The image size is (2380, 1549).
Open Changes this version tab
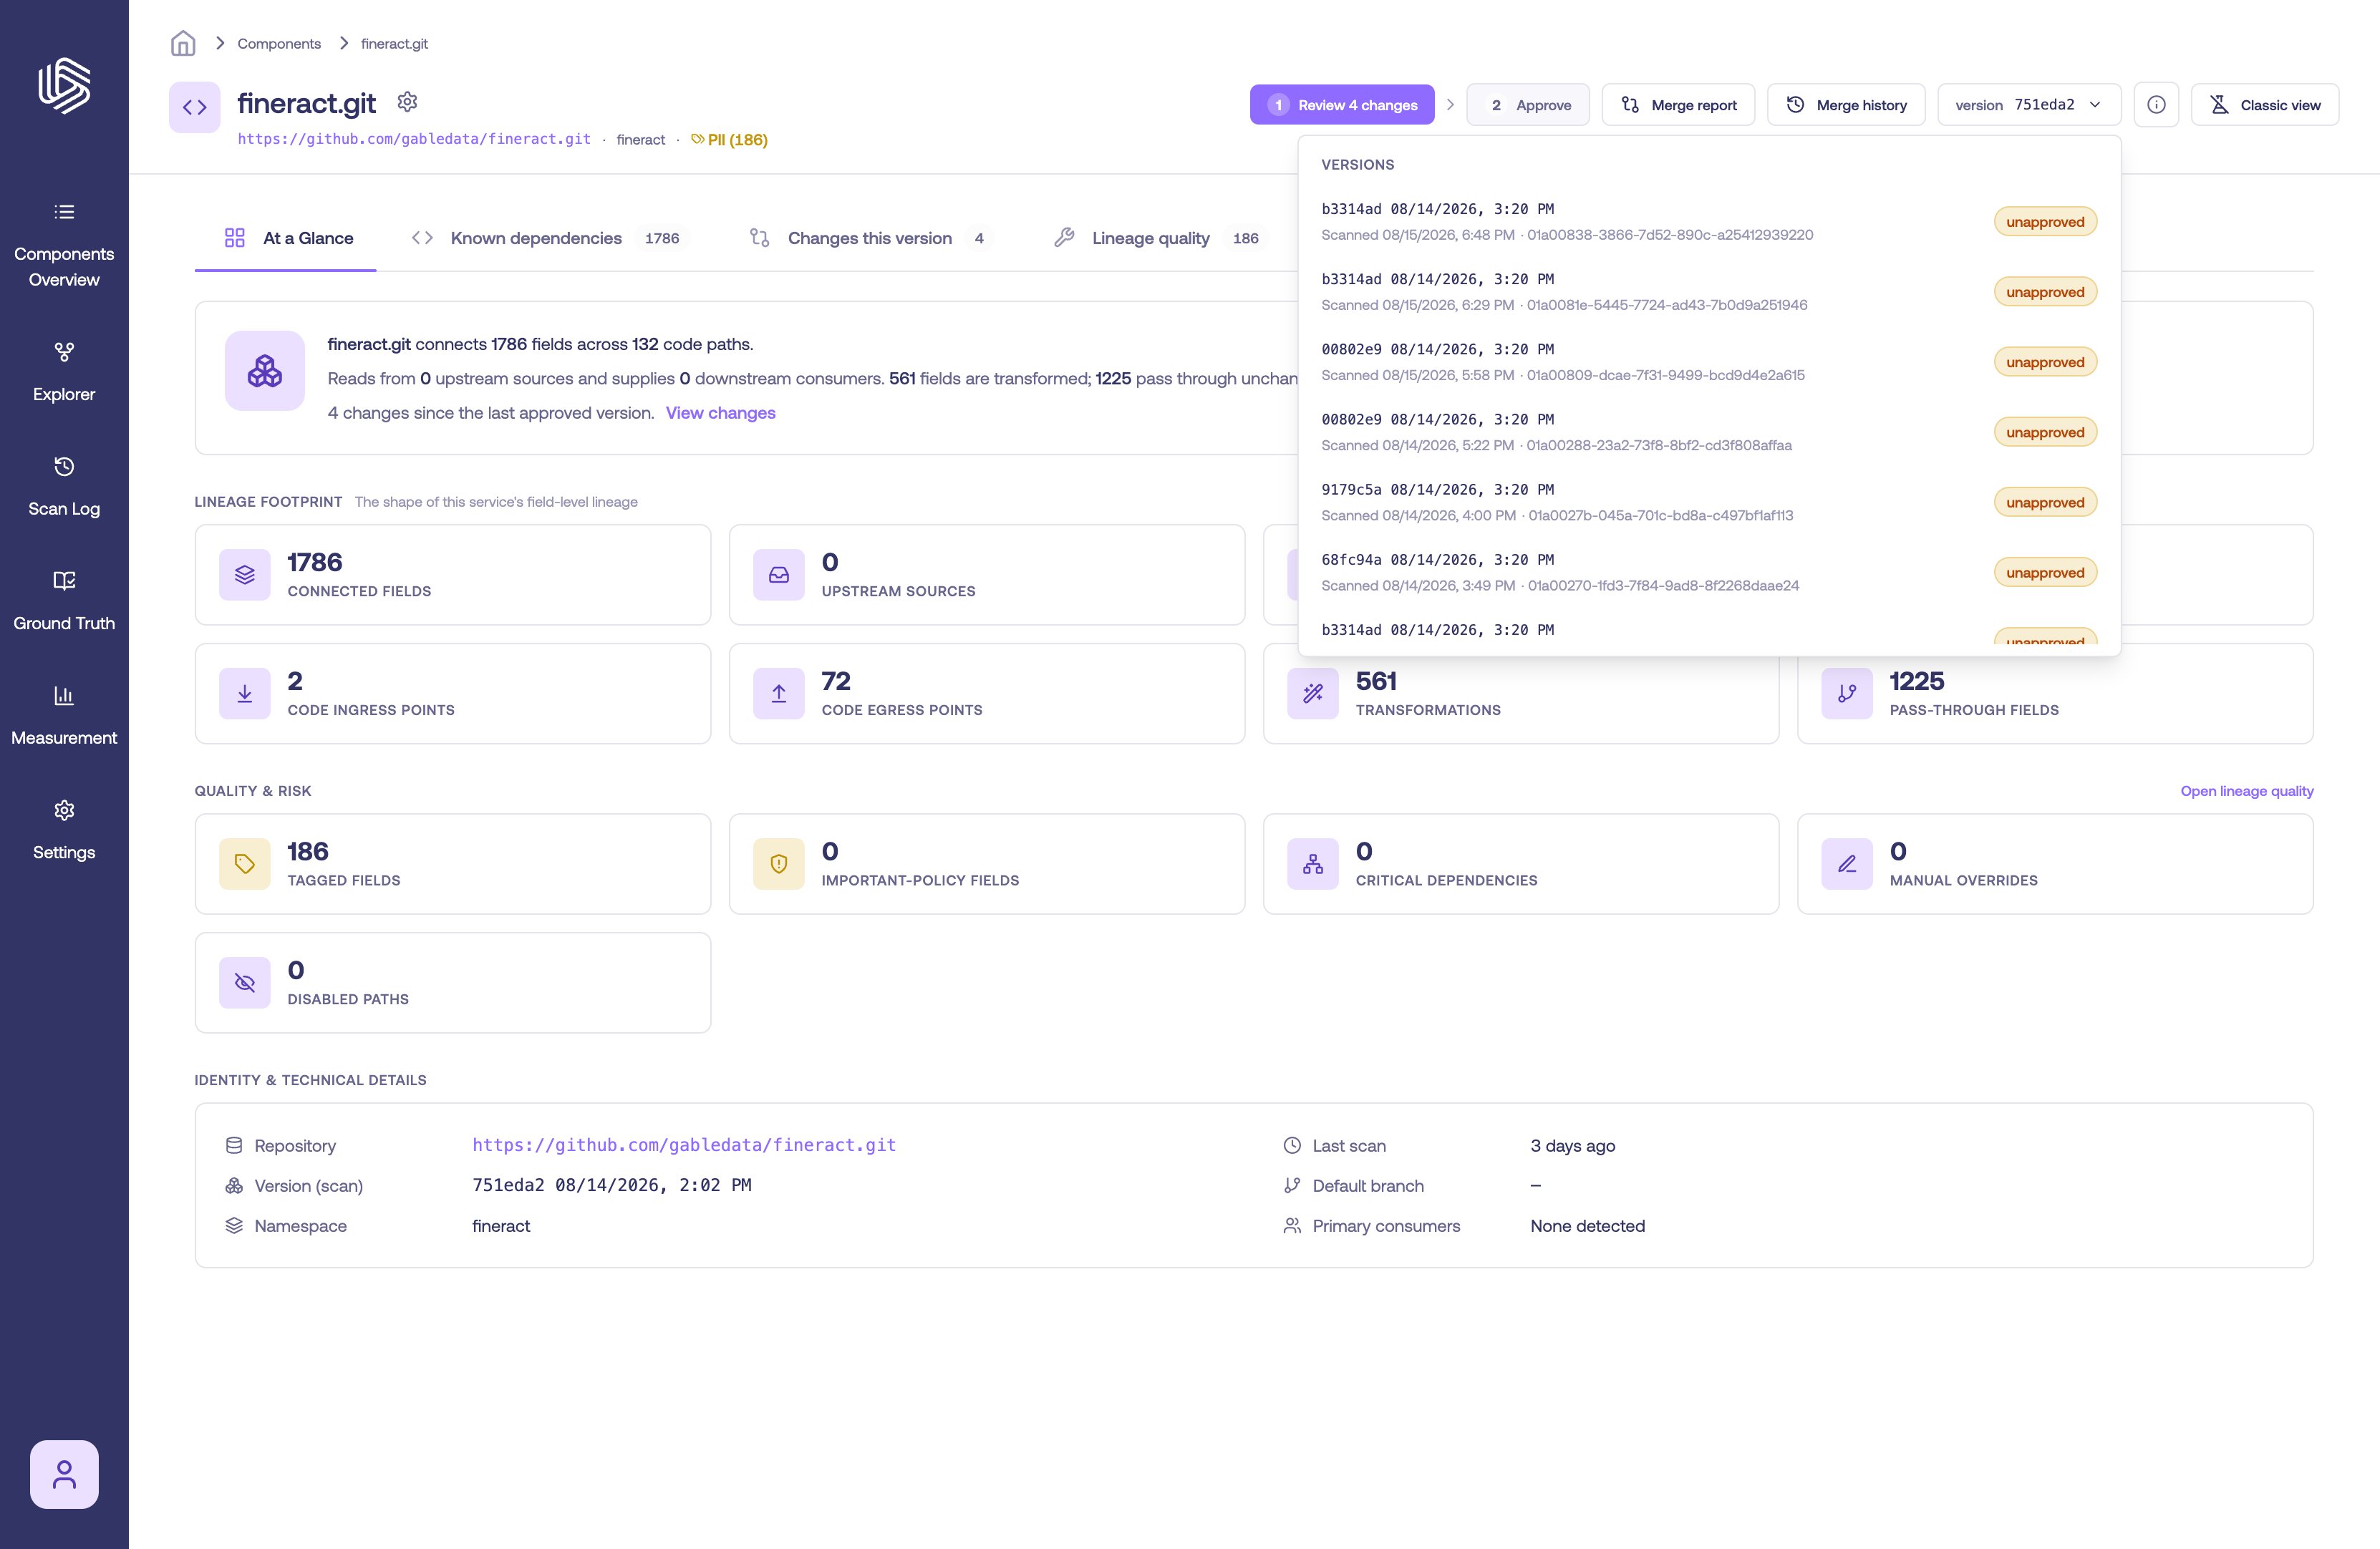pyautogui.click(x=869, y=238)
